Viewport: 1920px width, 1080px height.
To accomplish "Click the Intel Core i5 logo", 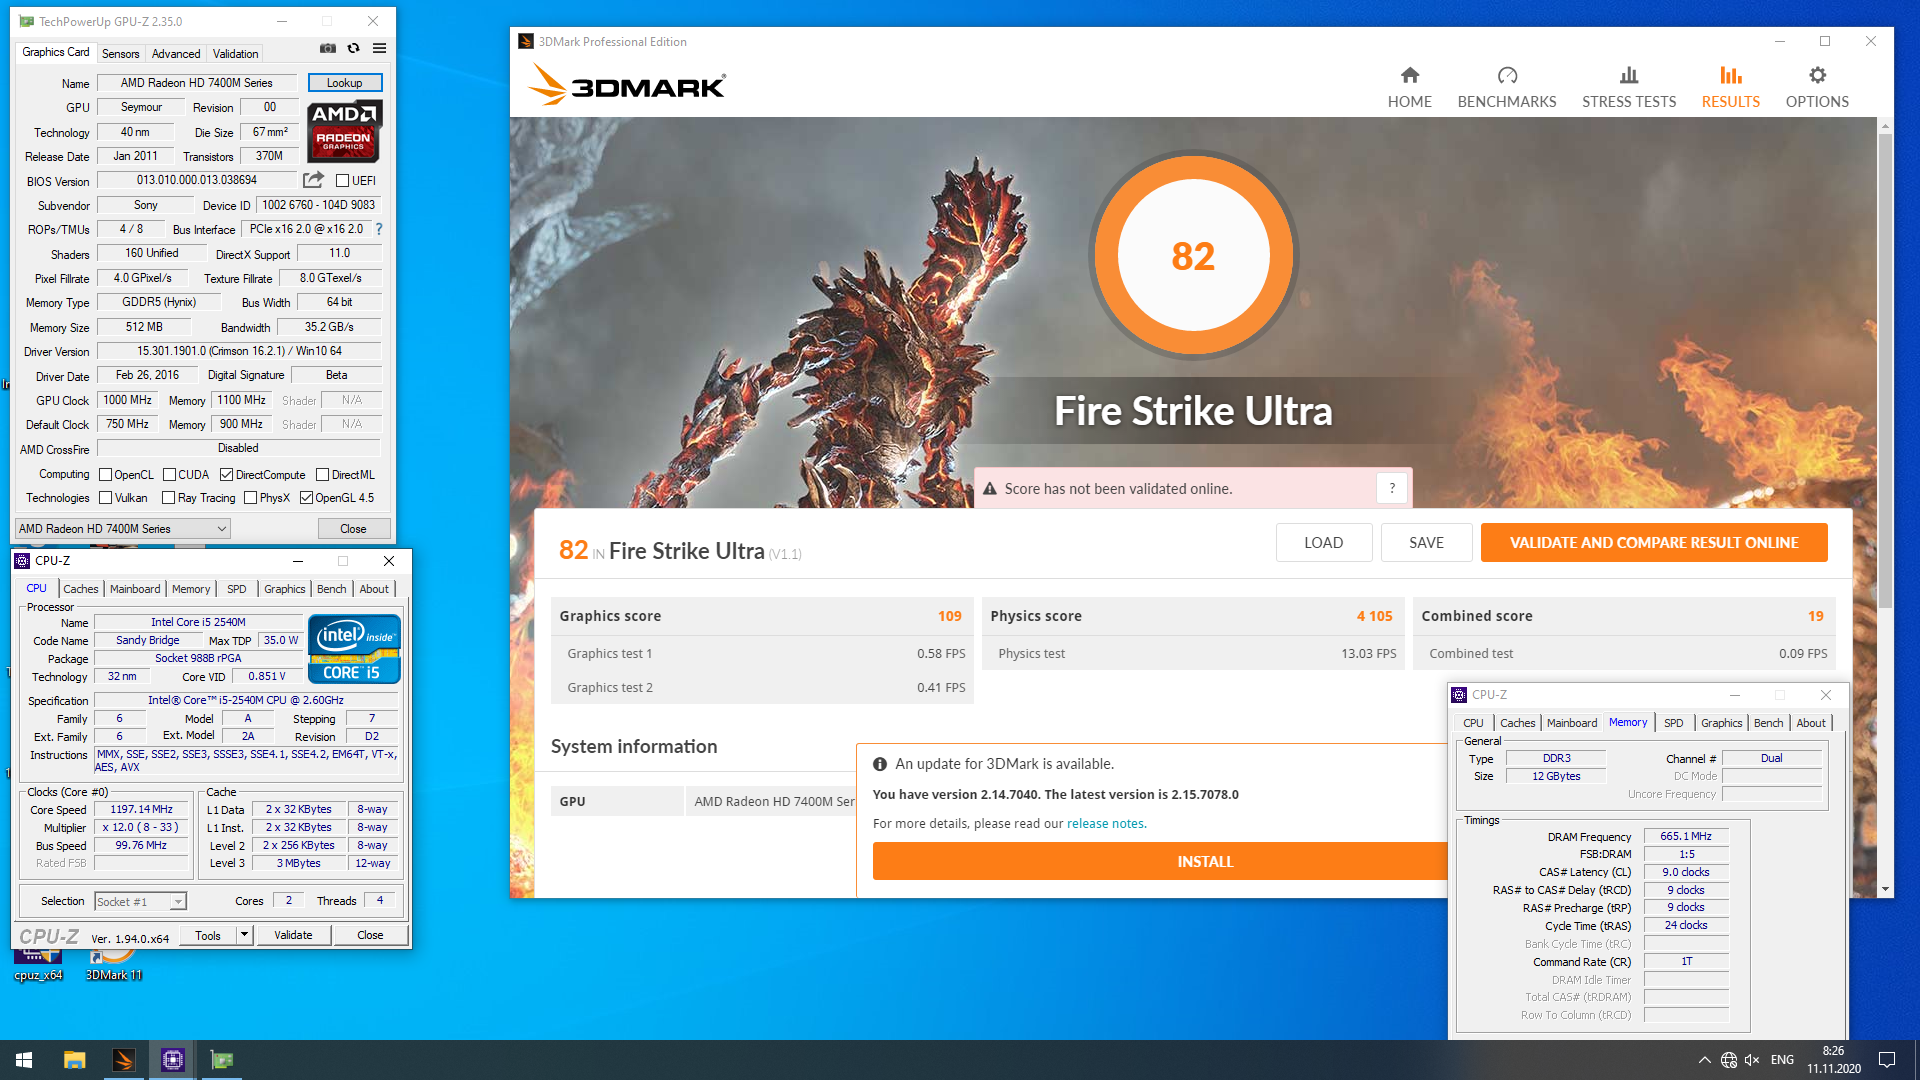I will 355,649.
